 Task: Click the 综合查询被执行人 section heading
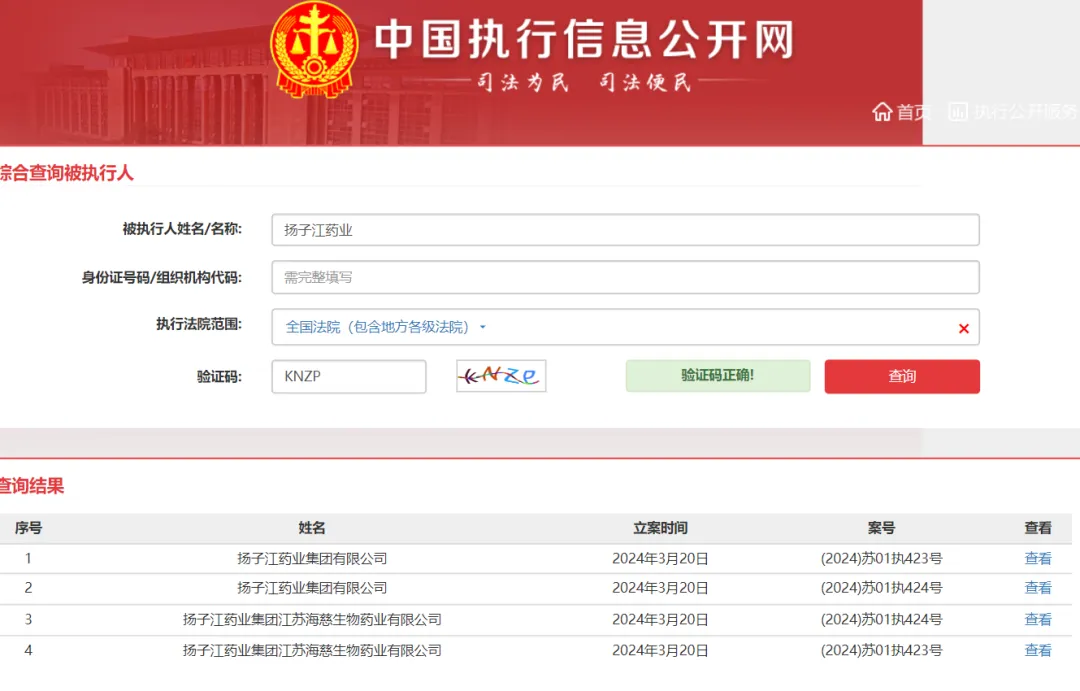[66, 173]
